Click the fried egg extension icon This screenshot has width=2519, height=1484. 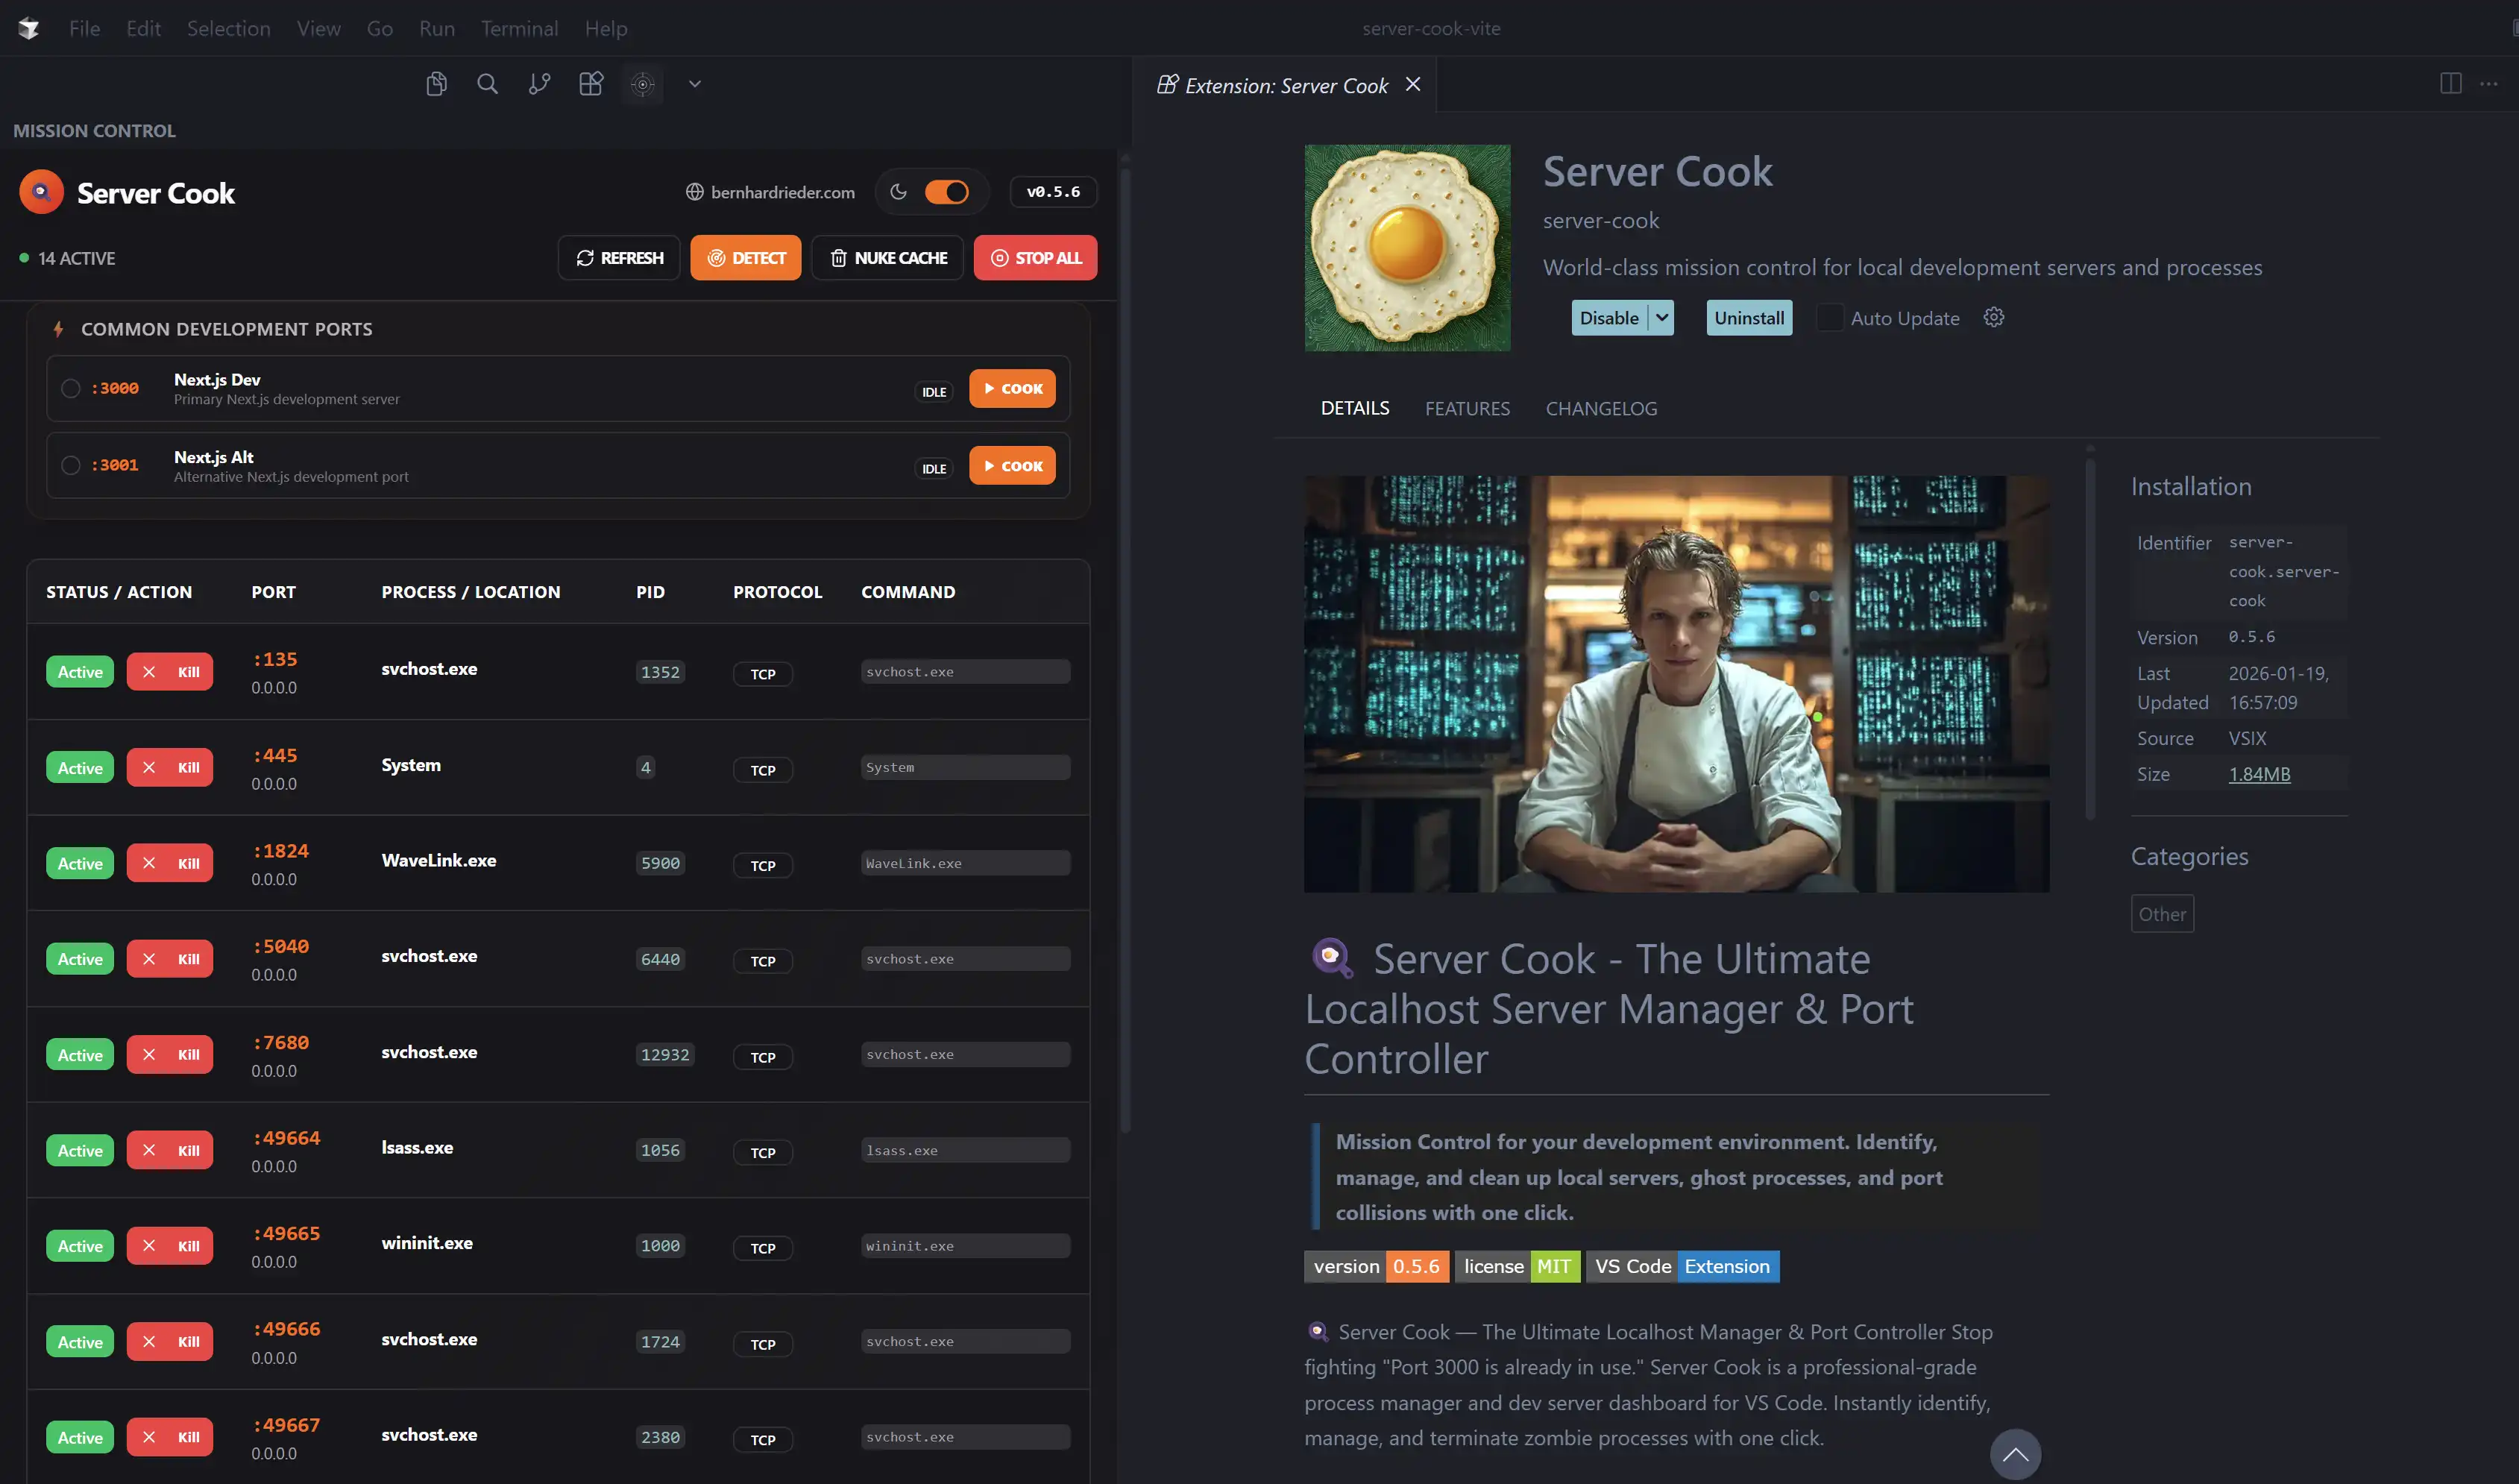[x=1407, y=248]
